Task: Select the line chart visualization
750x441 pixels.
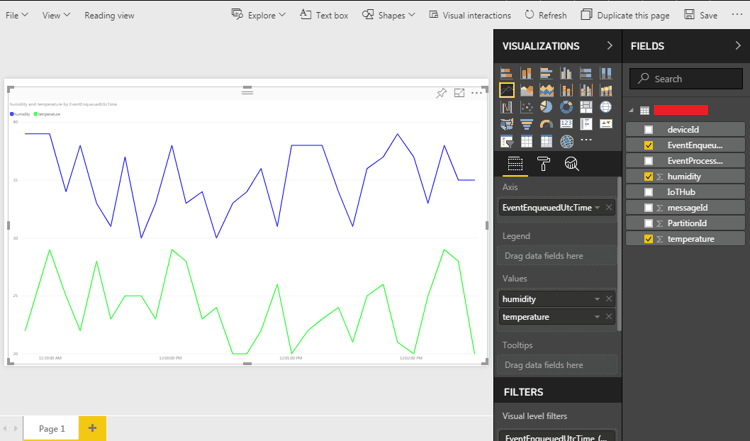Action: click(x=507, y=90)
